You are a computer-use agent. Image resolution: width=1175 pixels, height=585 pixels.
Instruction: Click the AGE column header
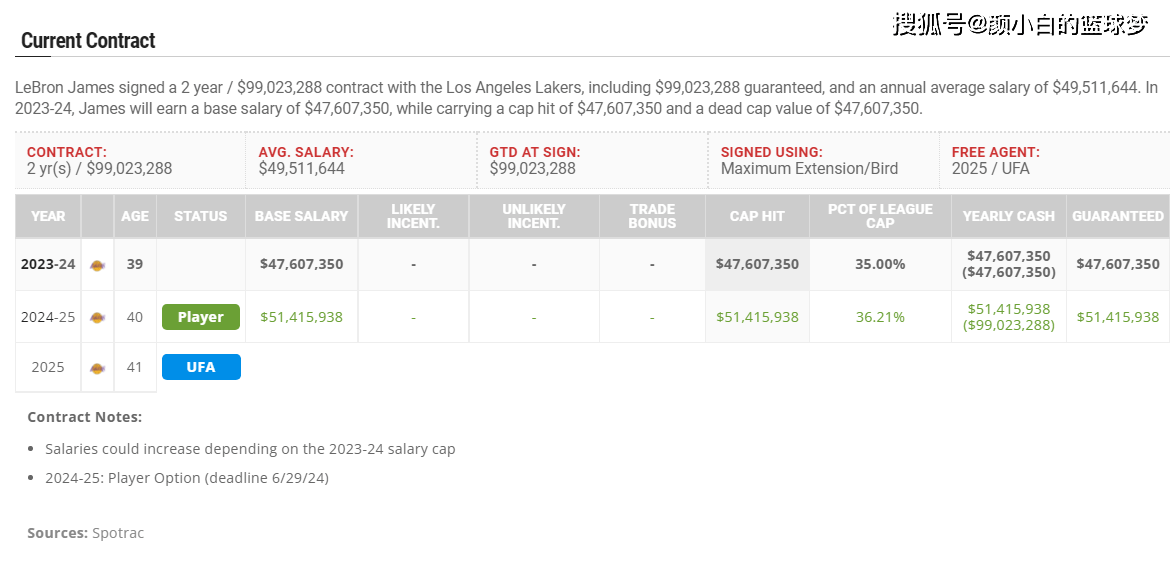click(x=135, y=216)
